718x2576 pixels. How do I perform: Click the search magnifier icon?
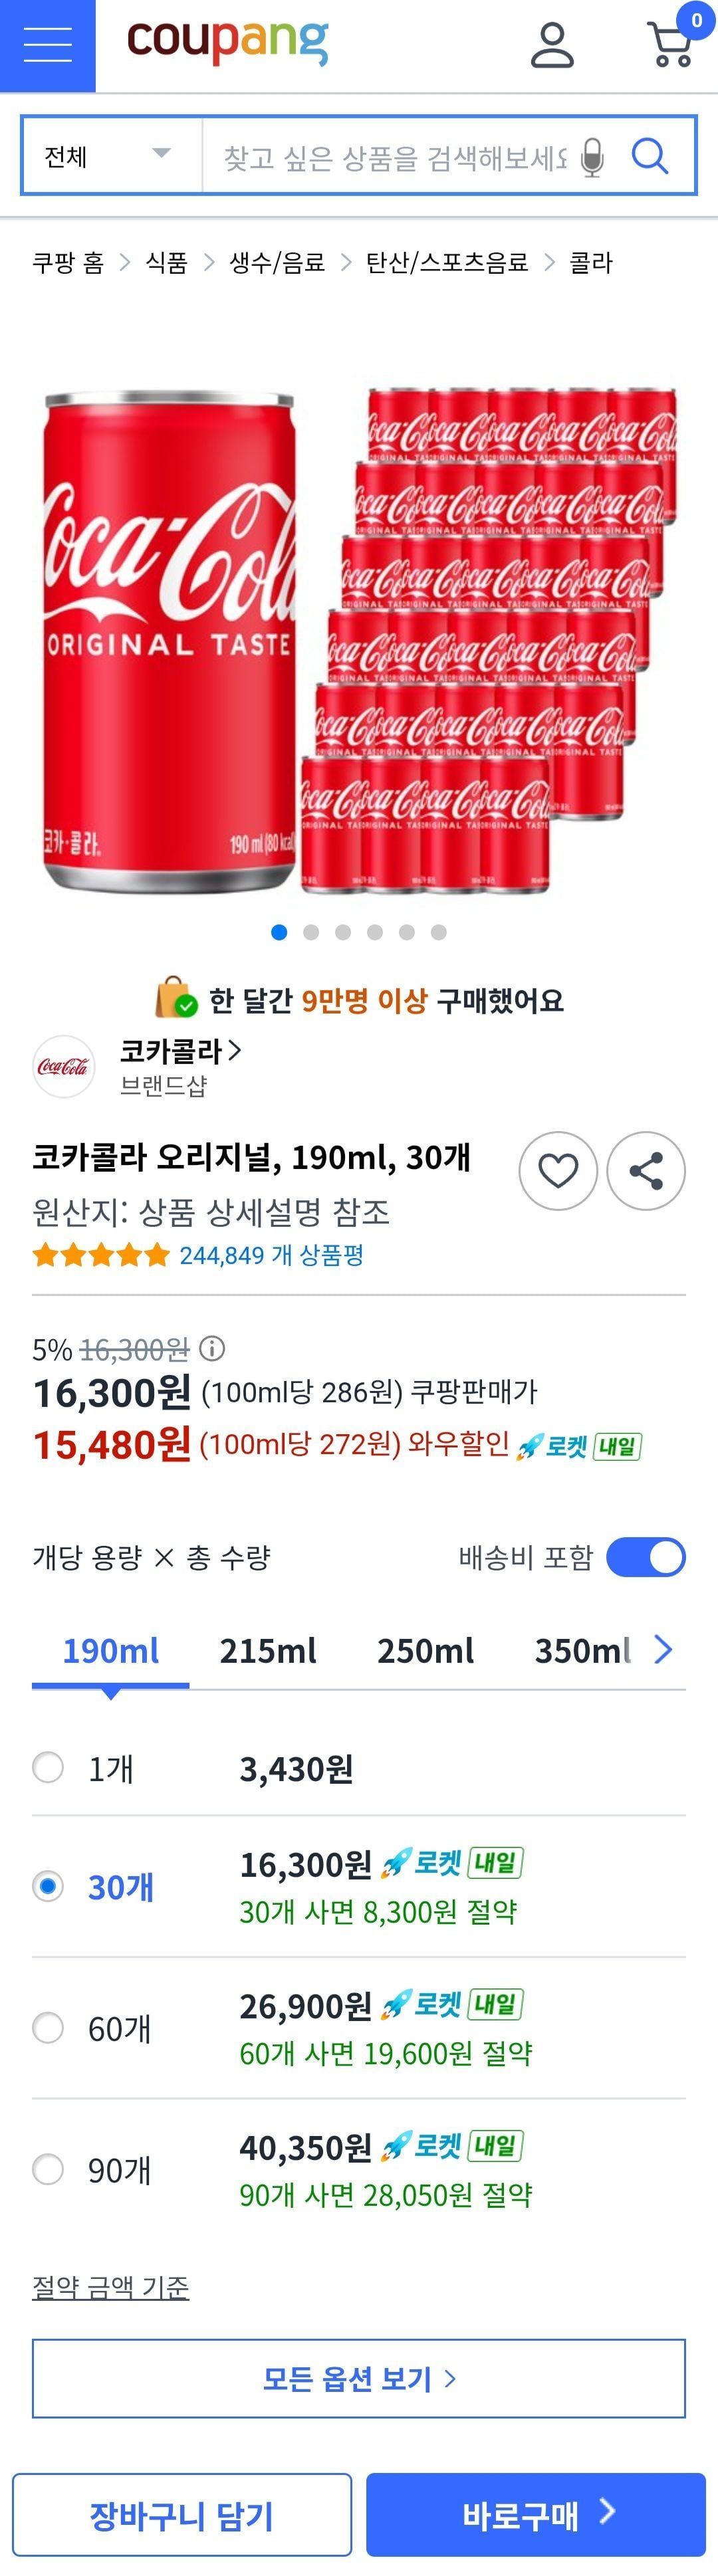(x=650, y=156)
